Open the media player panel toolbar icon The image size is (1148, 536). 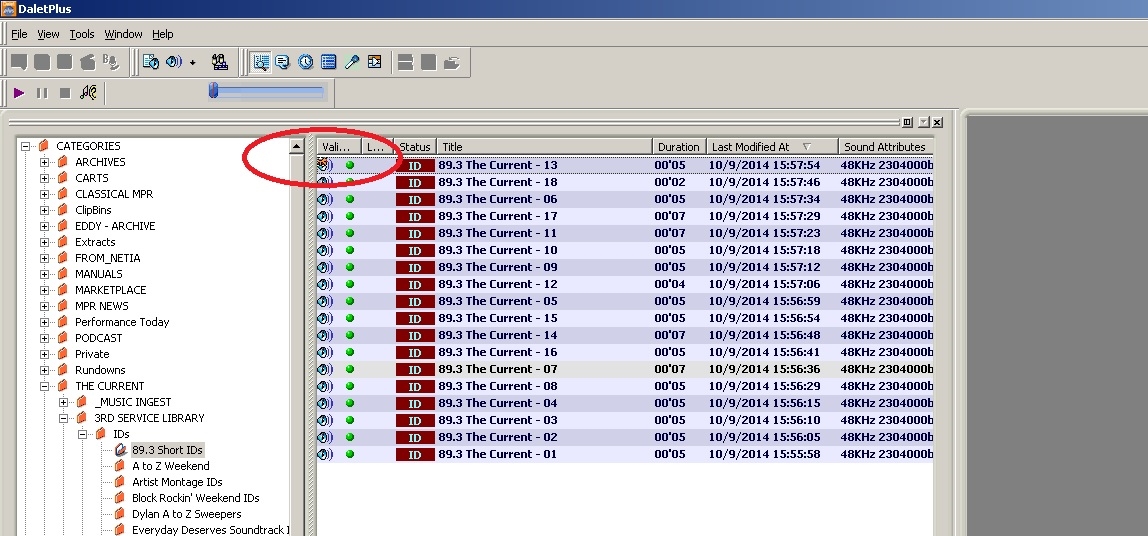click(x=375, y=62)
